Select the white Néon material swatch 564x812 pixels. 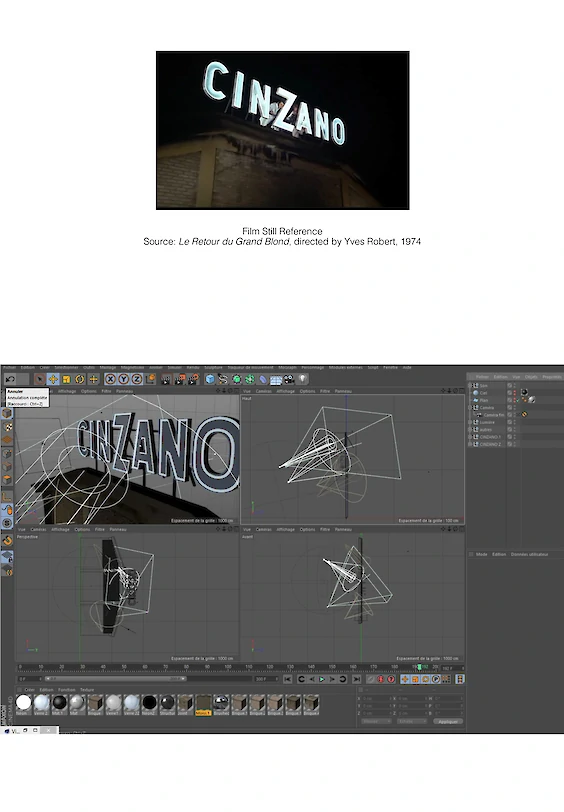23,702
